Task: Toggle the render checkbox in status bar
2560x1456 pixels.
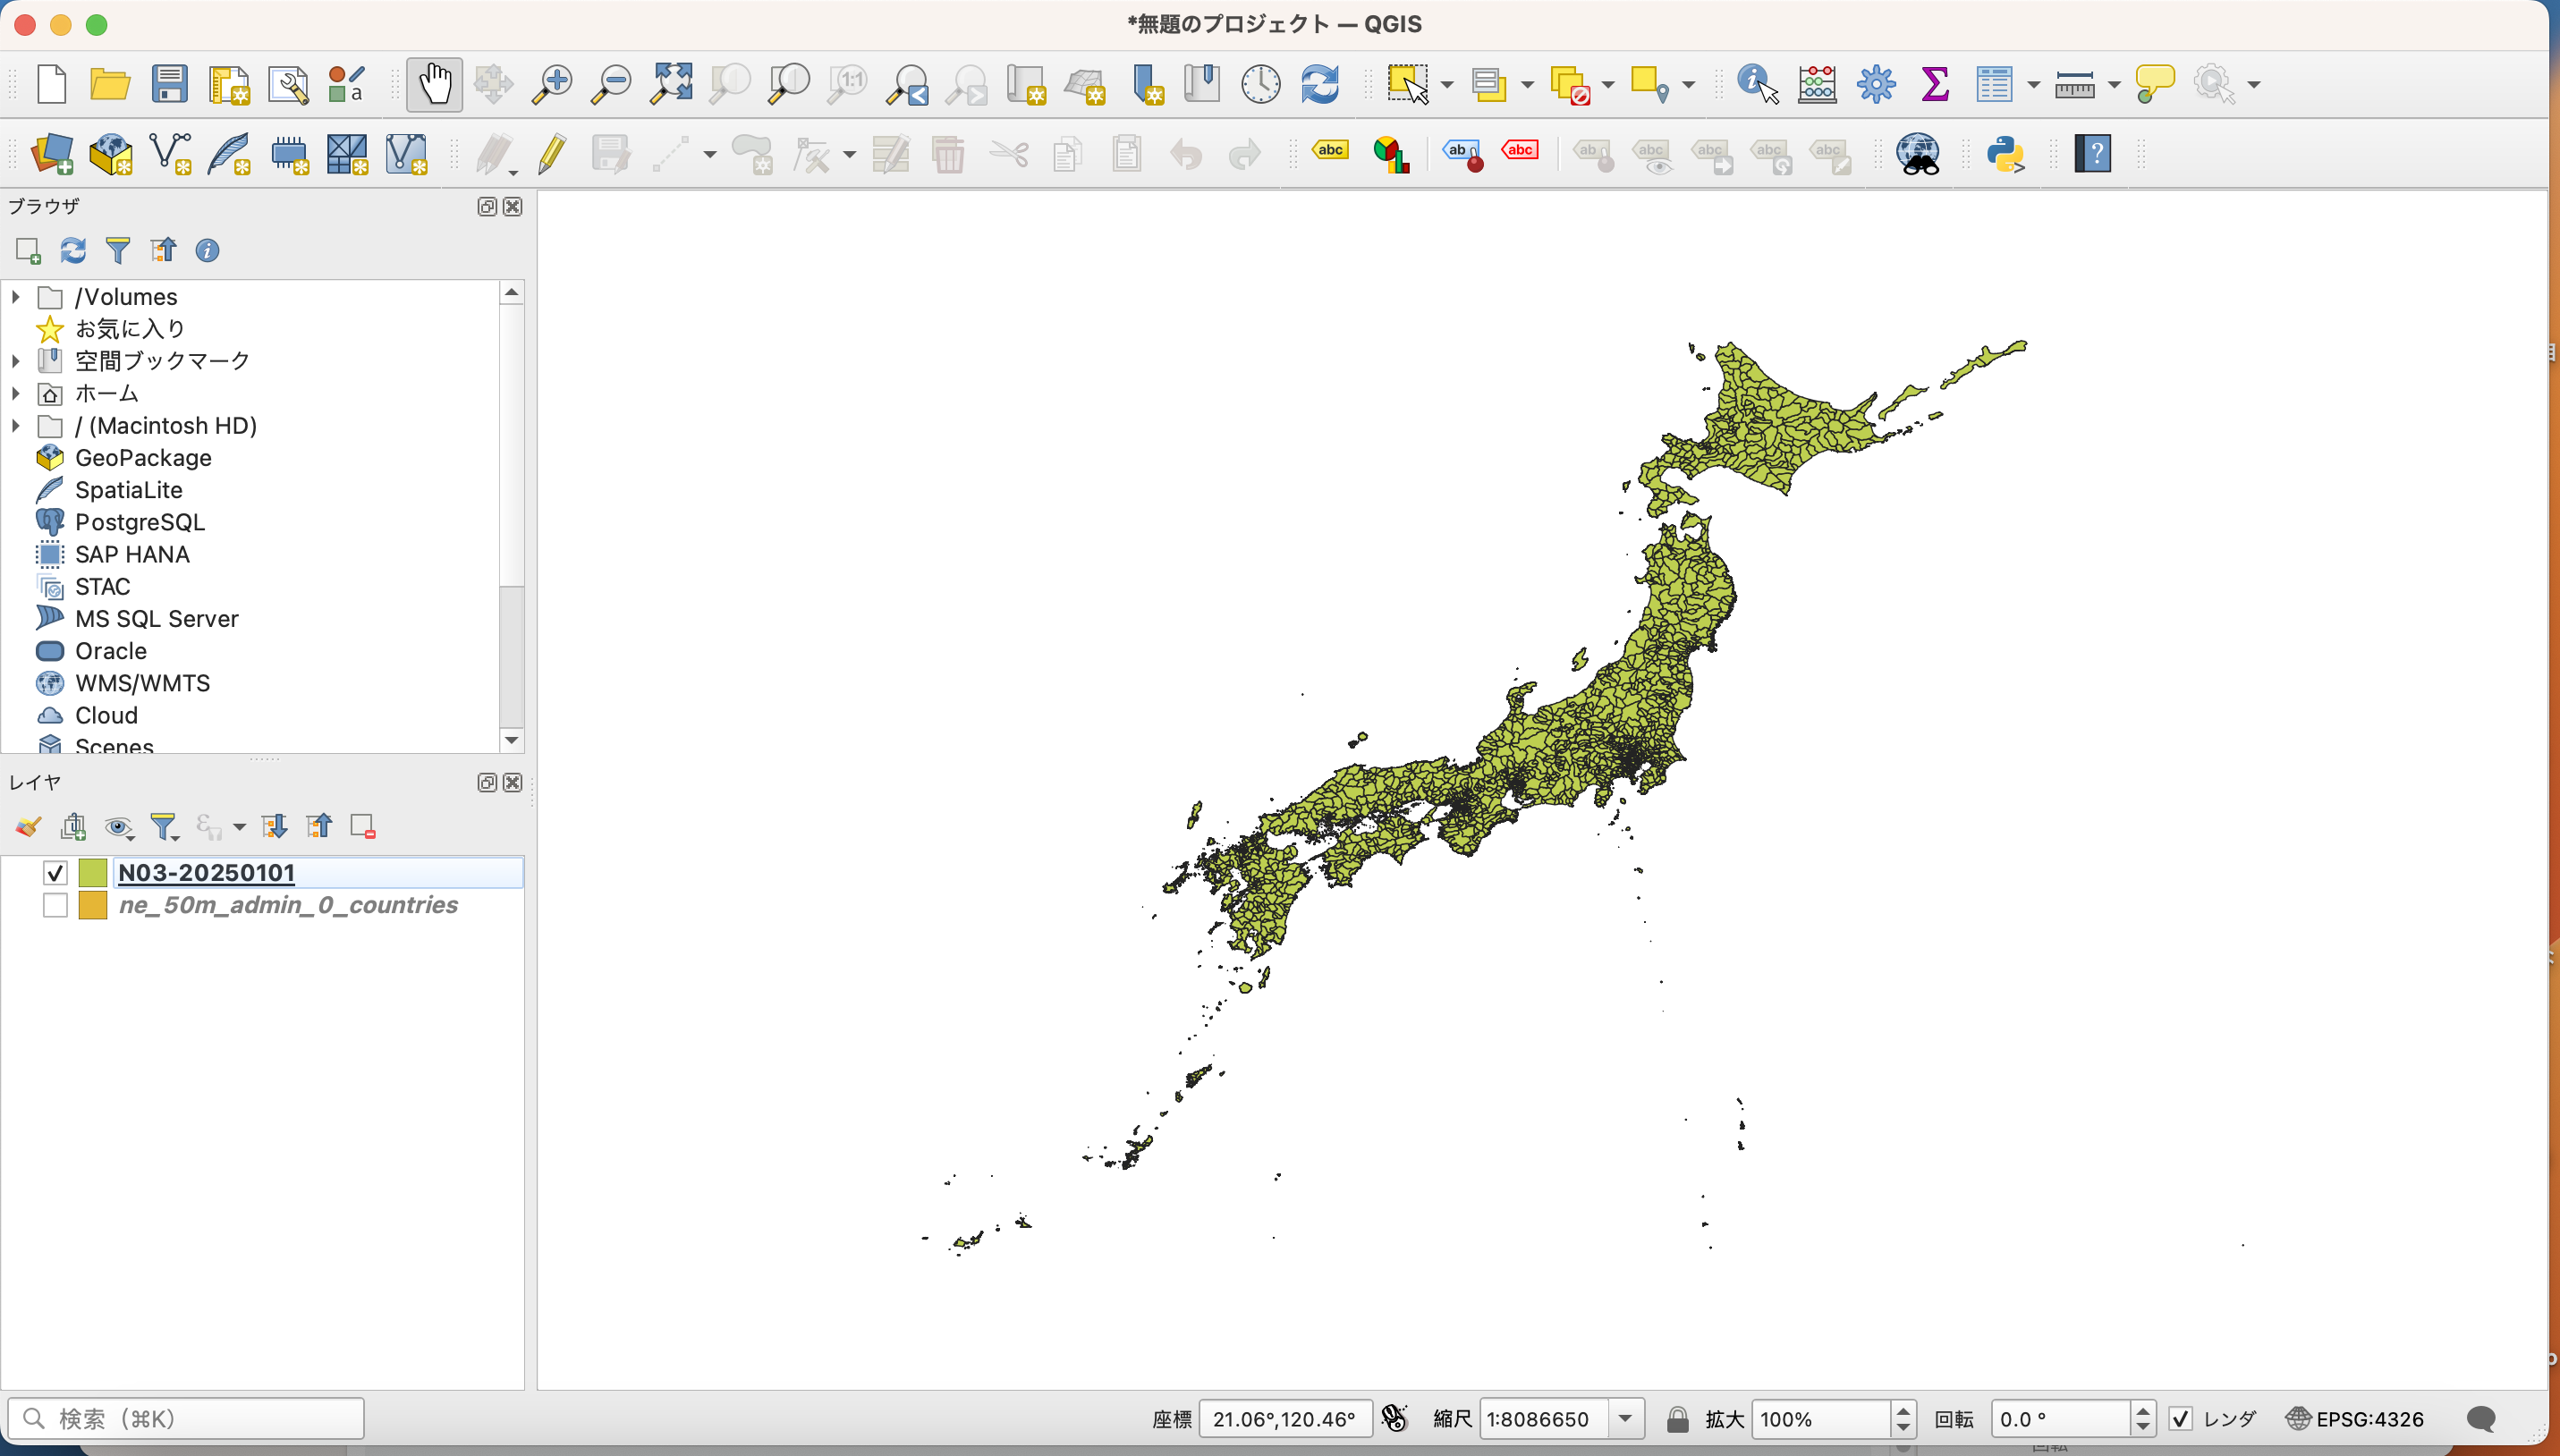Action: tap(2181, 1419)
